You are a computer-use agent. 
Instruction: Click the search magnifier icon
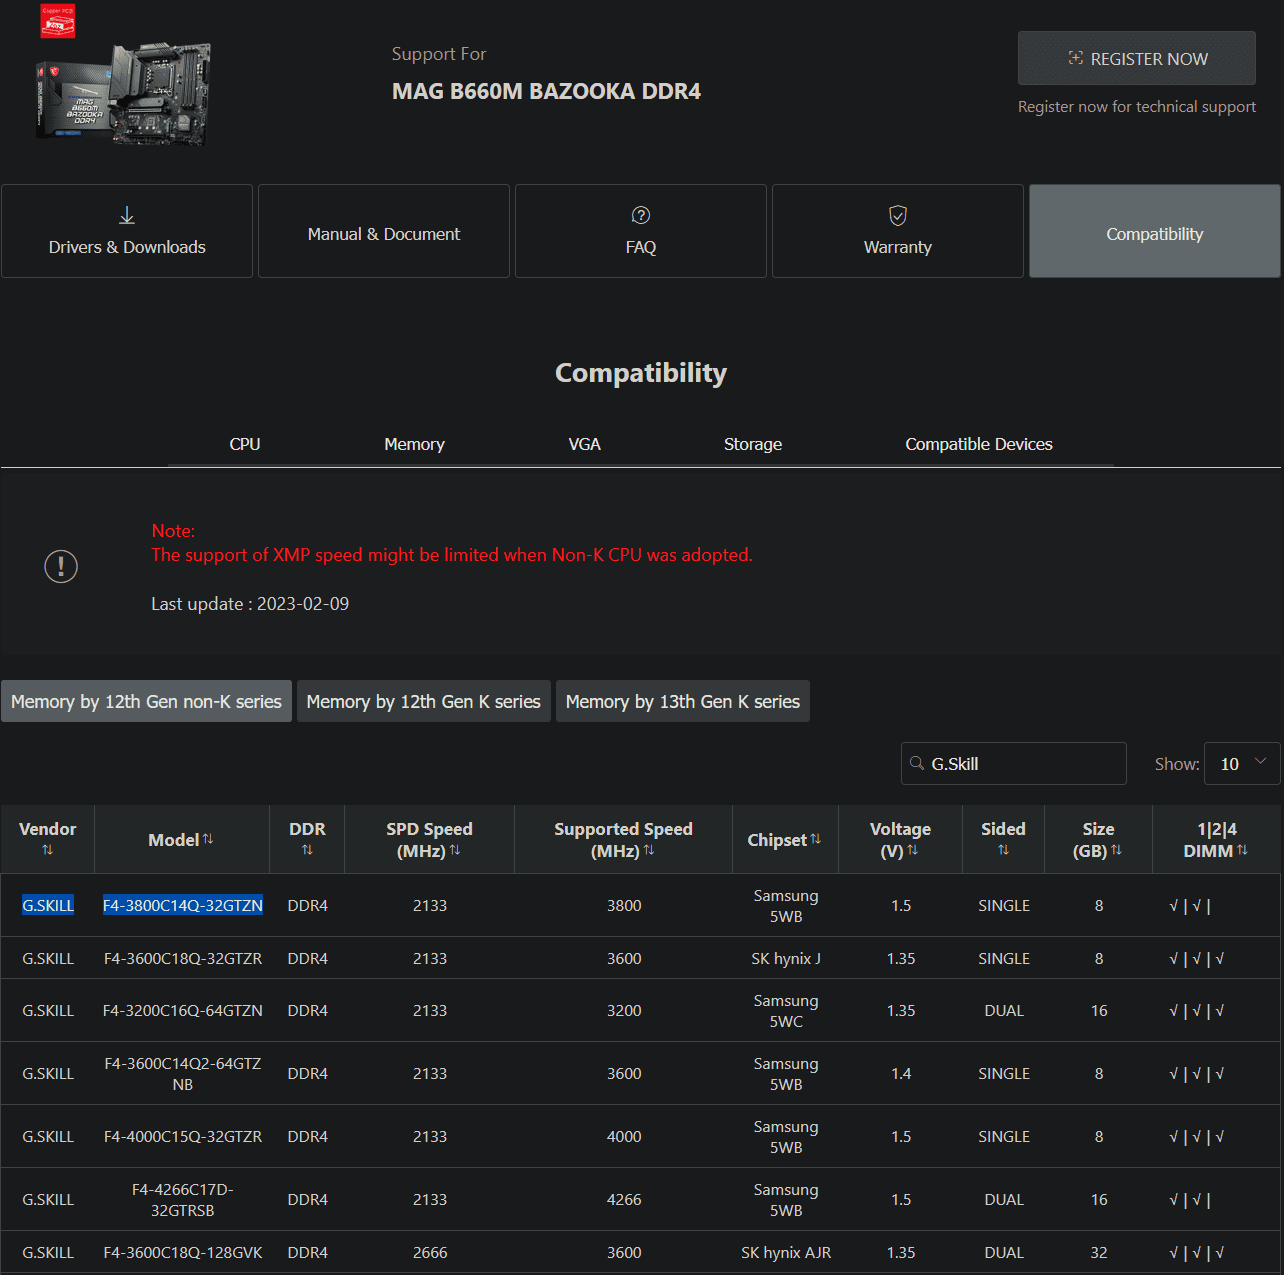coord(917,763)
